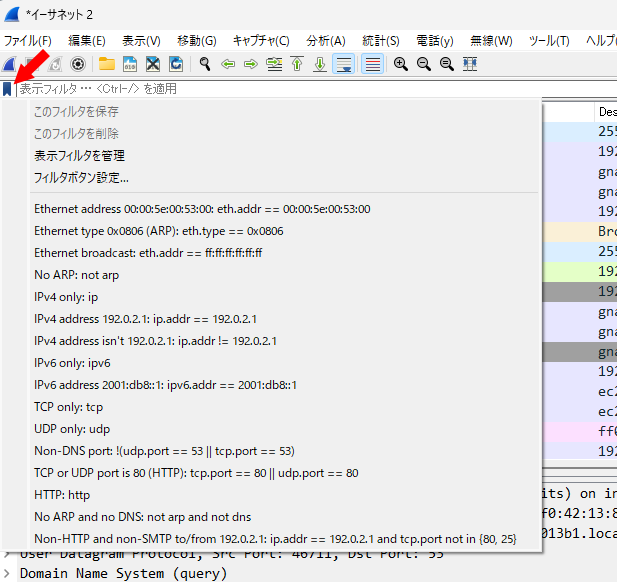Choose IPv4 only: ip filter
Viewport: 617px width, 582px height.
(284, 297)
